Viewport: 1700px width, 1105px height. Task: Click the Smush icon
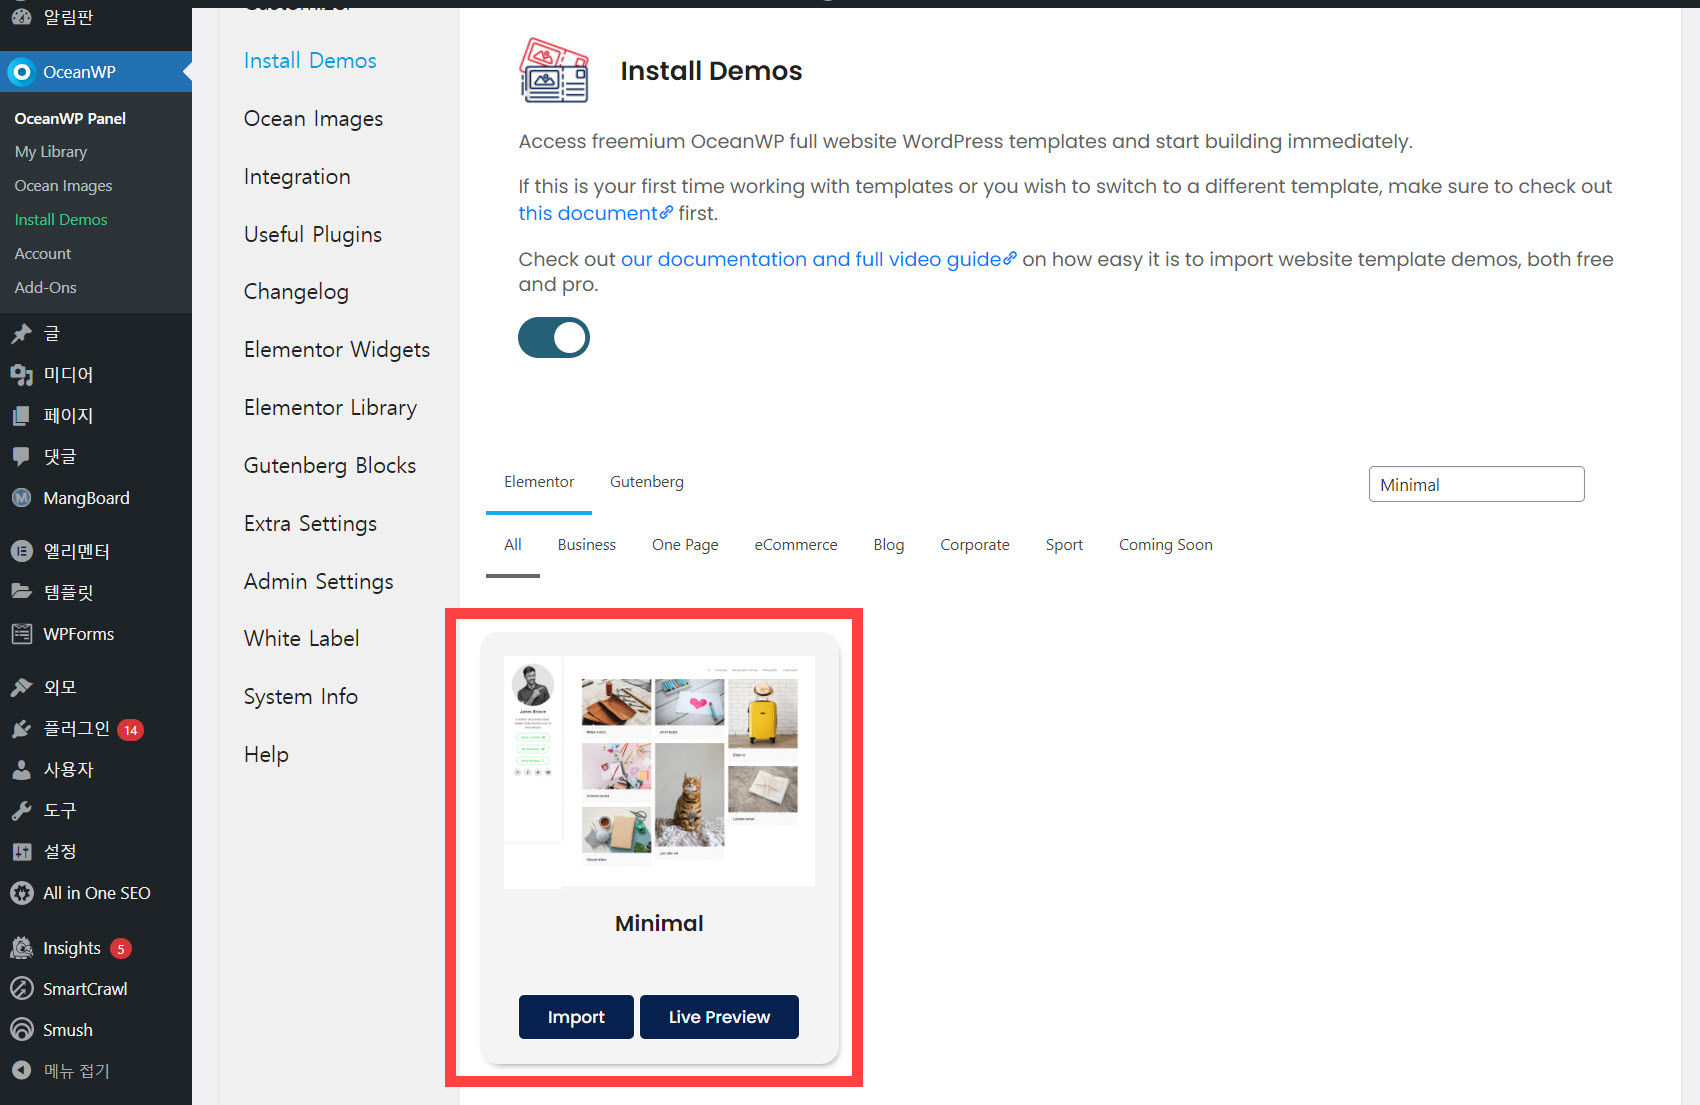point(21,1030)
